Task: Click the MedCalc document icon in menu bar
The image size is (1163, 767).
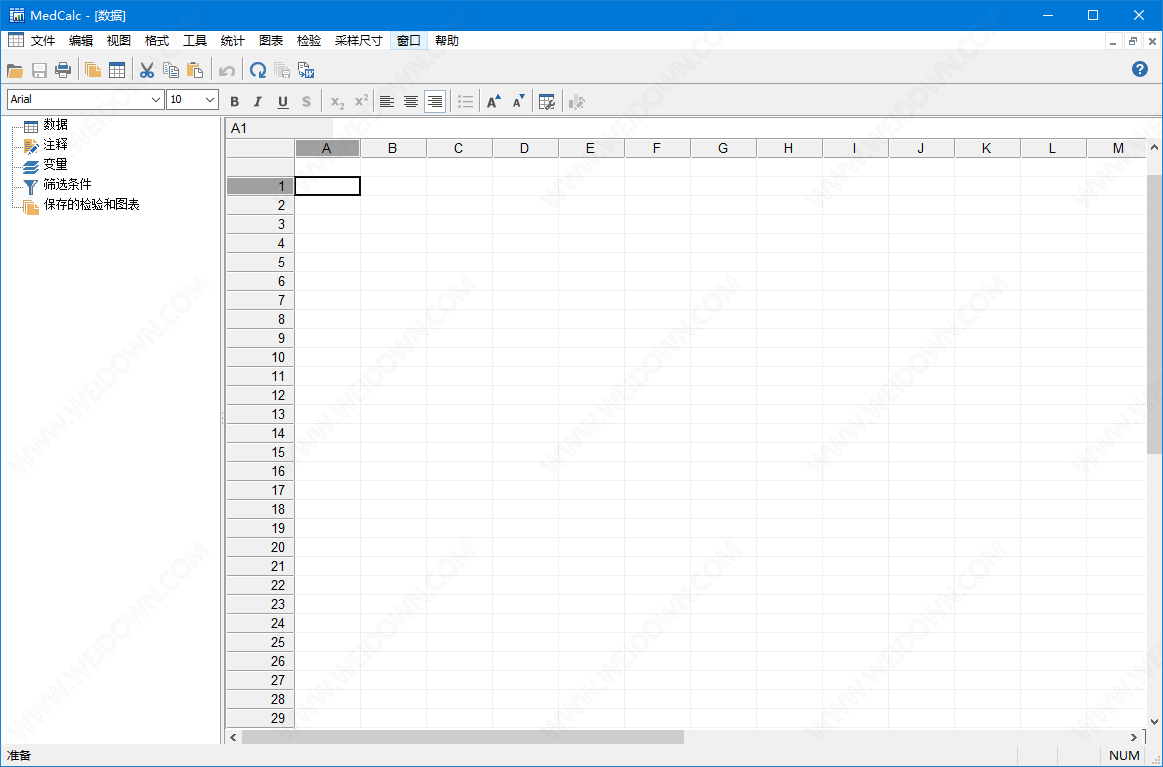Action: (x=16, y=40)
